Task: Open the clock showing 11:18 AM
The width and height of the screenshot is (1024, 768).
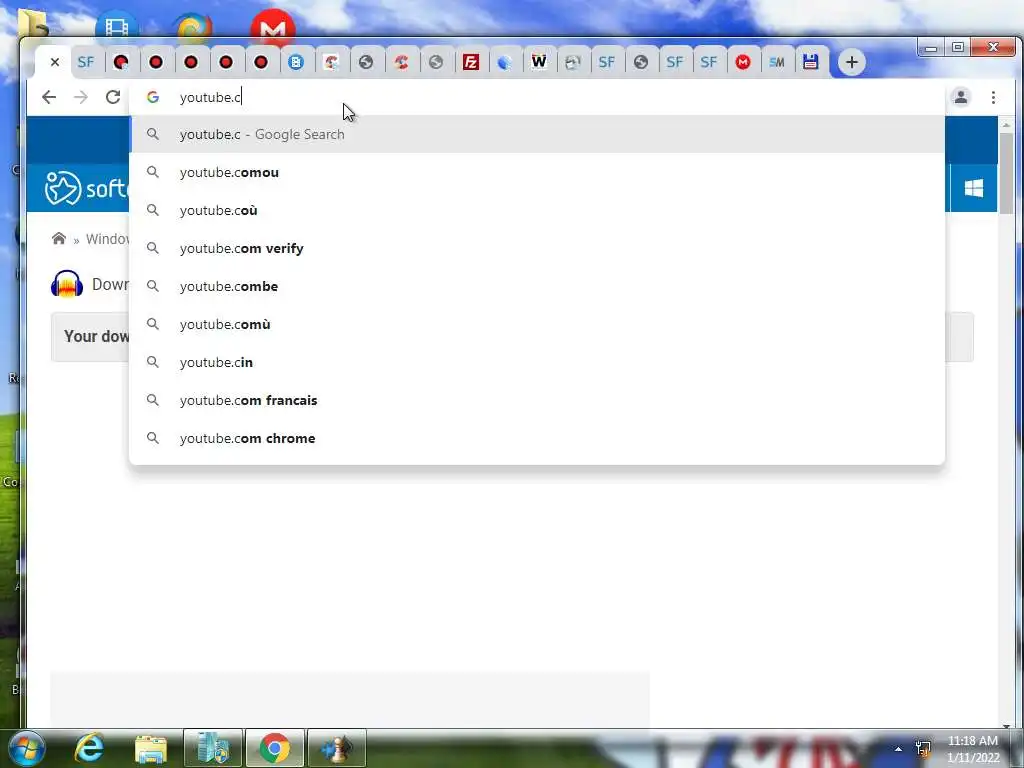Action: point(973,749)
